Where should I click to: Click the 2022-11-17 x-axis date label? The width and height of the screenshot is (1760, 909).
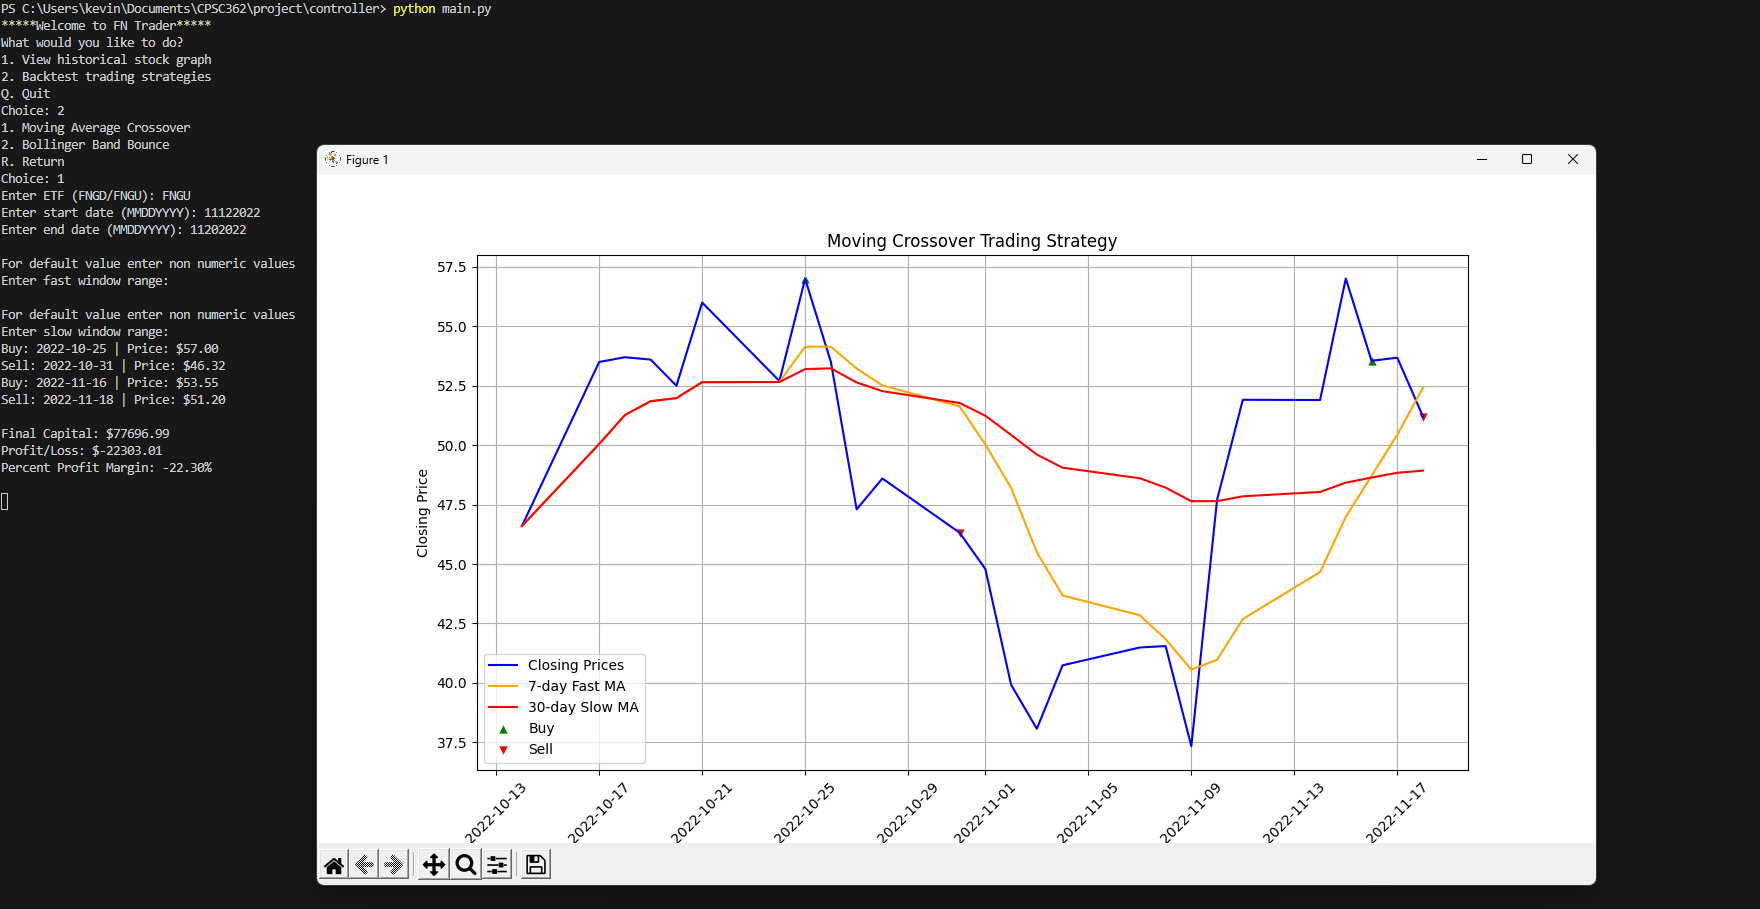coord(1396,812)
